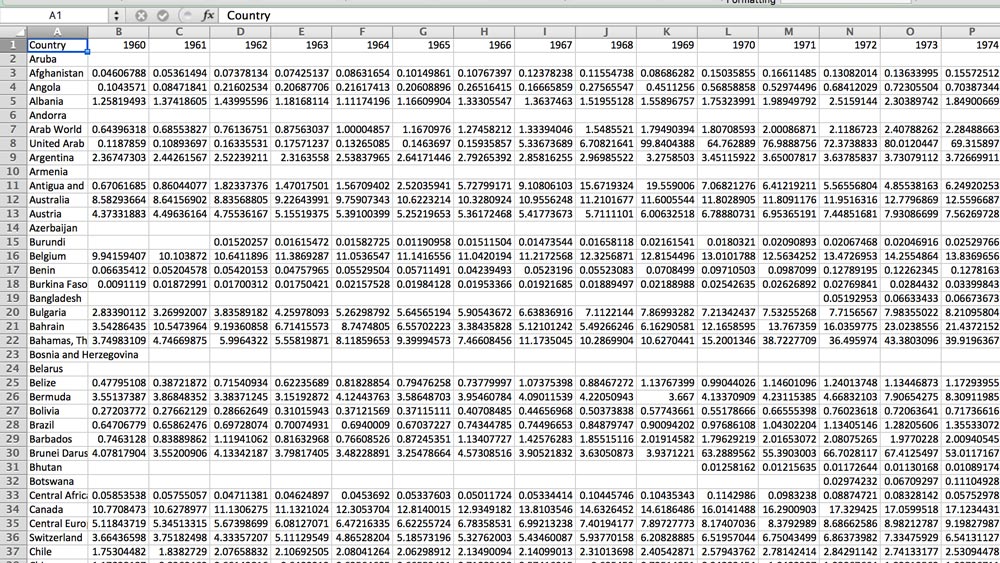
Task: Open the Name Box dropdown arrows
Action: click(116, 16)
